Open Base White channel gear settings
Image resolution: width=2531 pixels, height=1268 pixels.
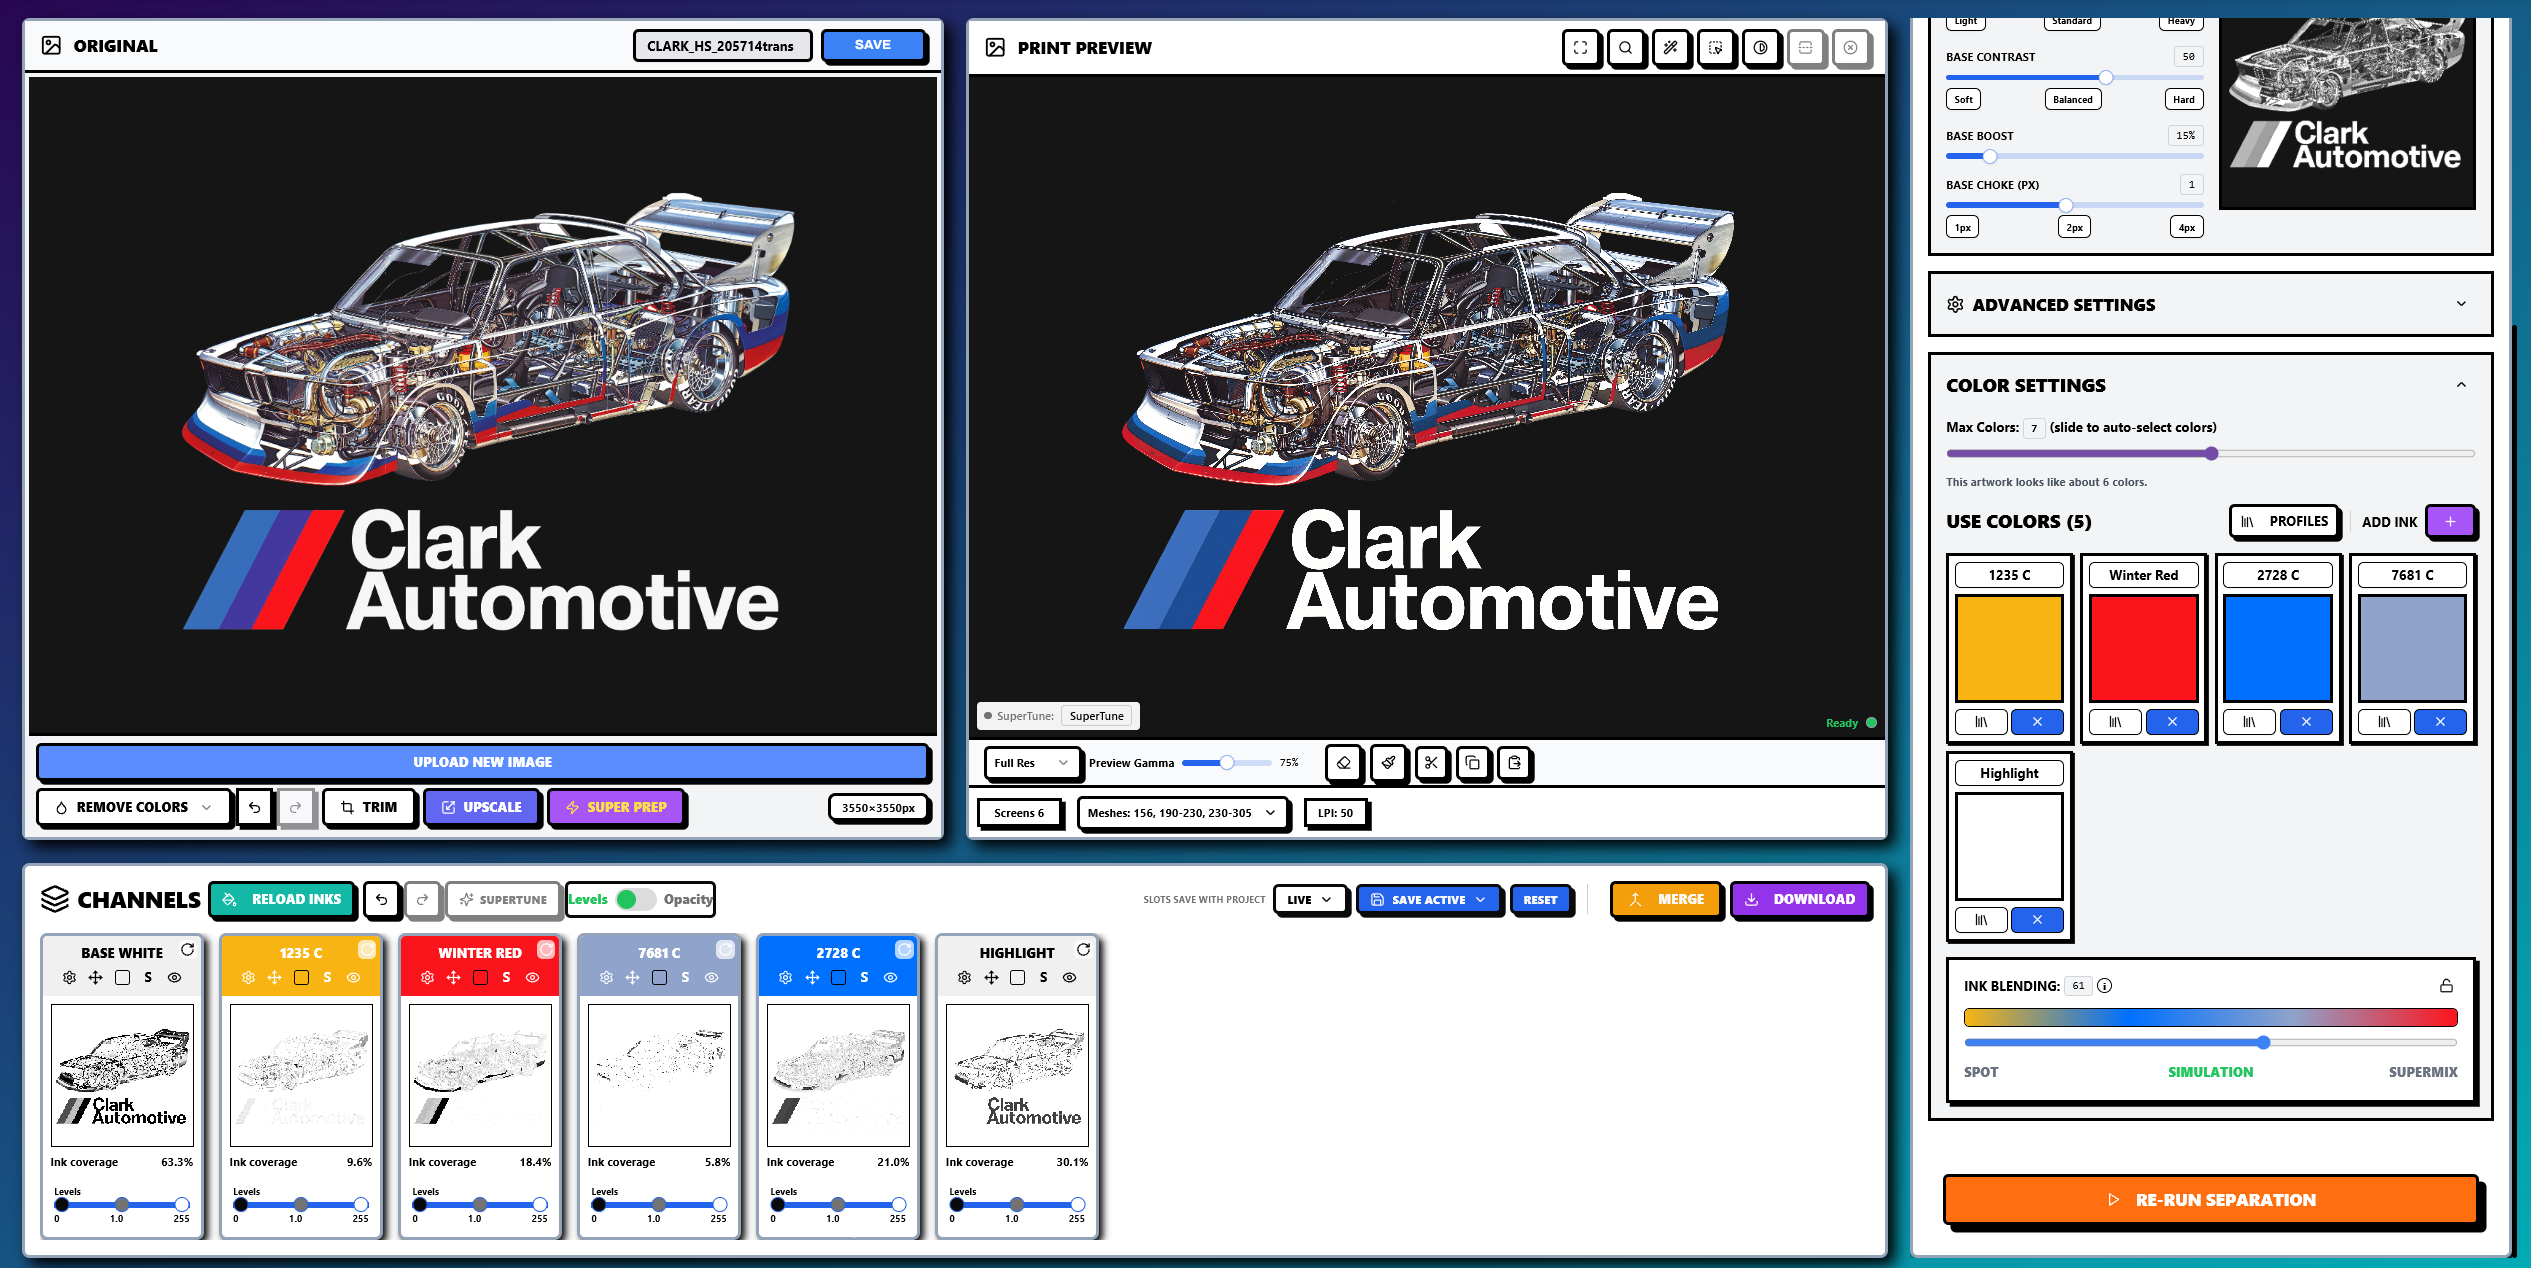[x=69, y=977]
